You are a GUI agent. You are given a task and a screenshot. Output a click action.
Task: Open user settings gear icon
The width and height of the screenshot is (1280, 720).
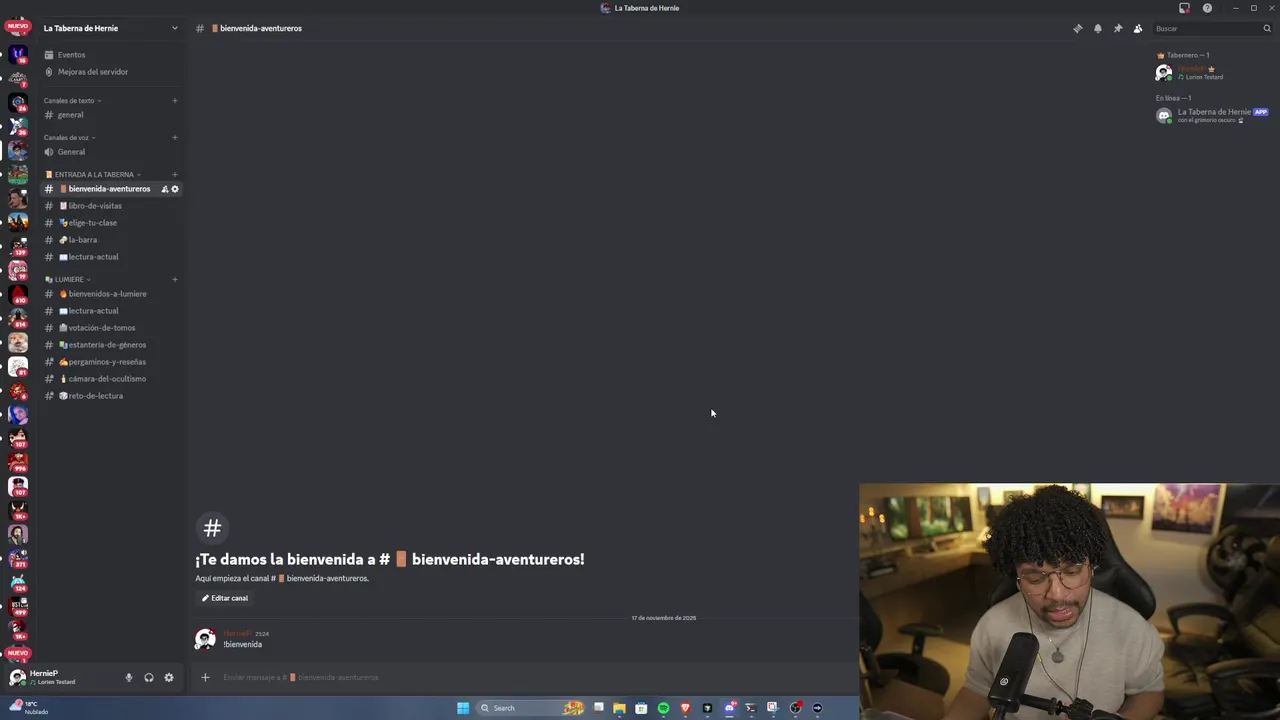point(169,677)
